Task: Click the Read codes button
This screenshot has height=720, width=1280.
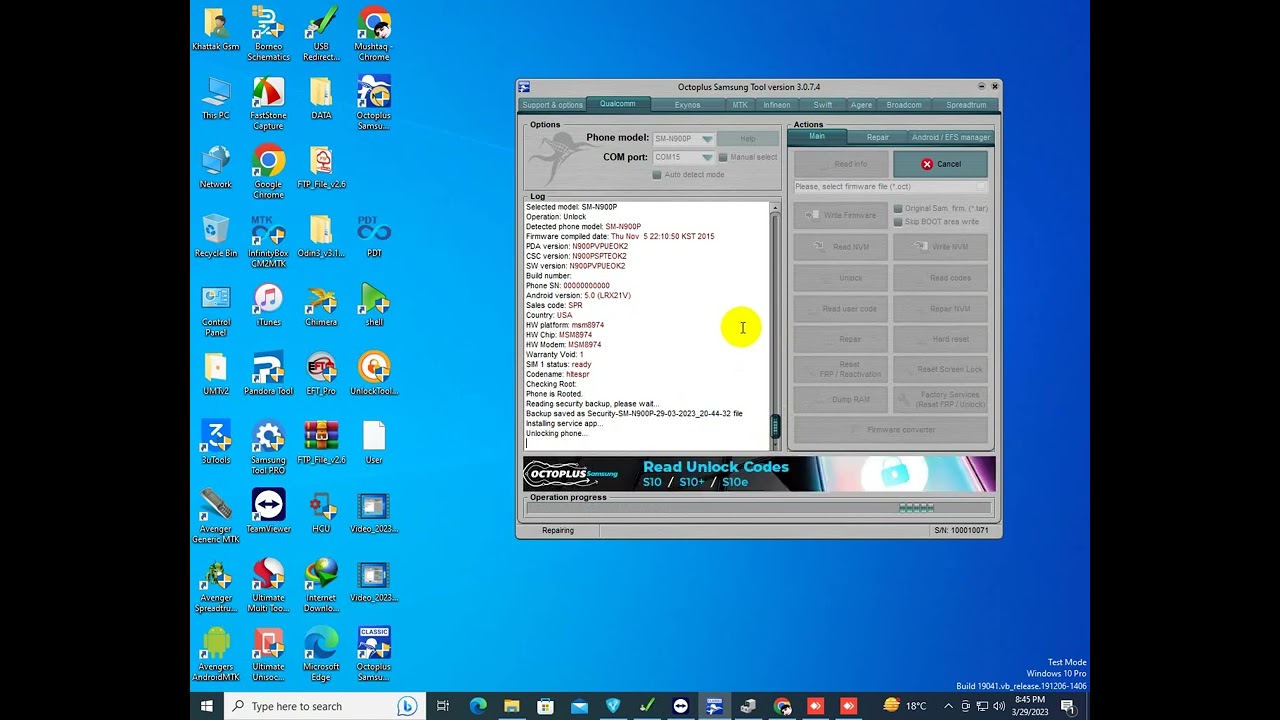Action: coord(941,278)
